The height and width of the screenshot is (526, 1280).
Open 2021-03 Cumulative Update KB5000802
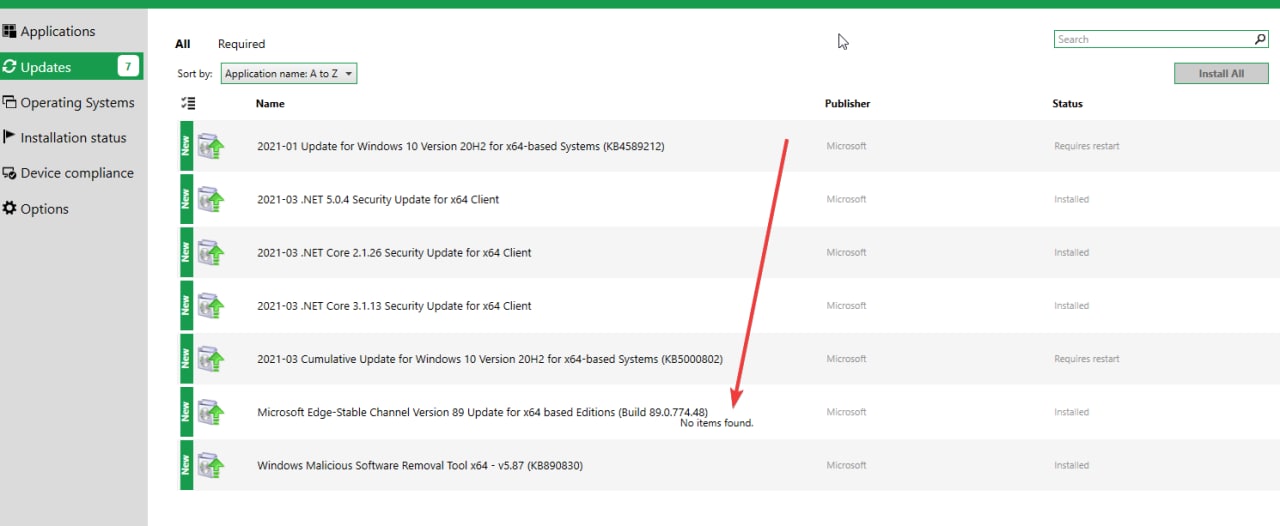click(x=490, y=358)
